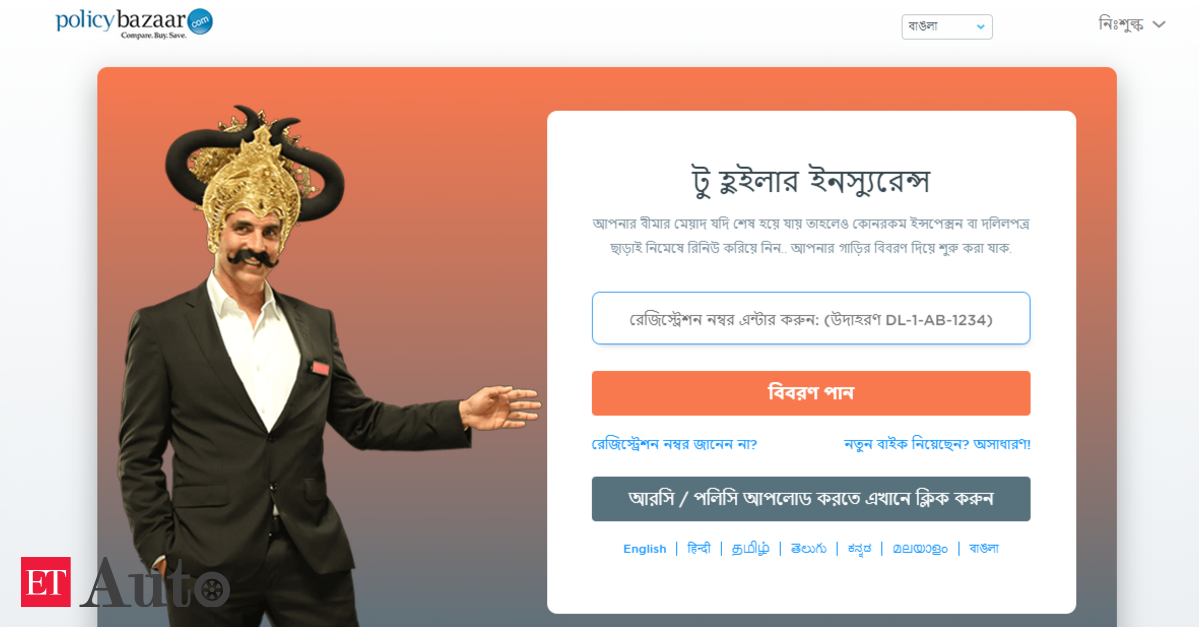Select हिन्दी from the language row
The image size is (1199, 627).
[699, 549]
